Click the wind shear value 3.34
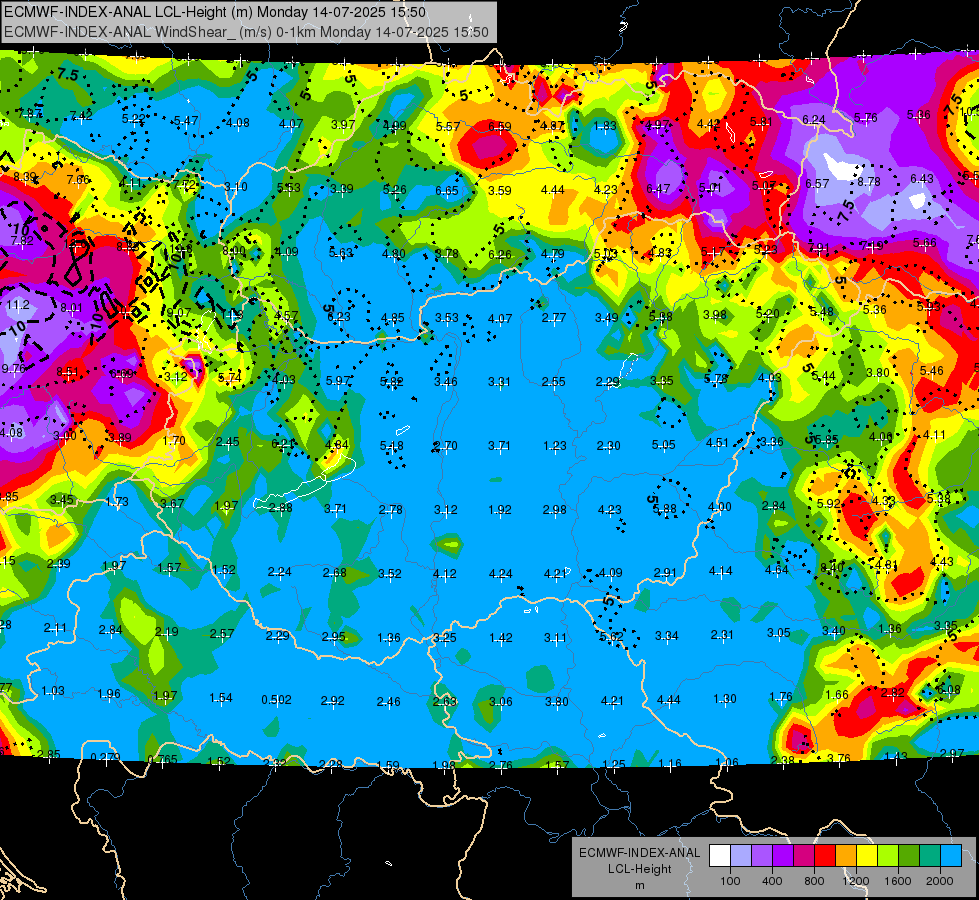Screen dimensions: 979x900 click(x=666, y=636)
